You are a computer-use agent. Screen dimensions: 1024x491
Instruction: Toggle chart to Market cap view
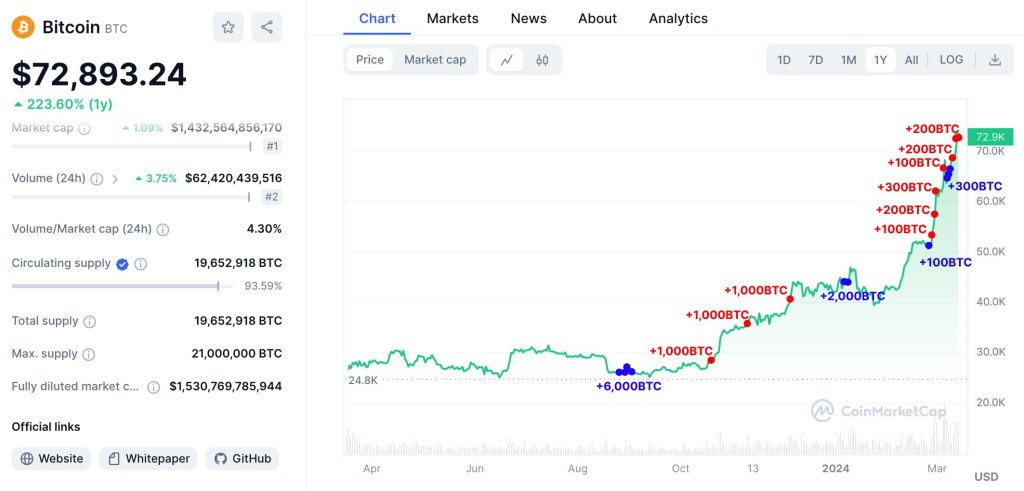435,60
